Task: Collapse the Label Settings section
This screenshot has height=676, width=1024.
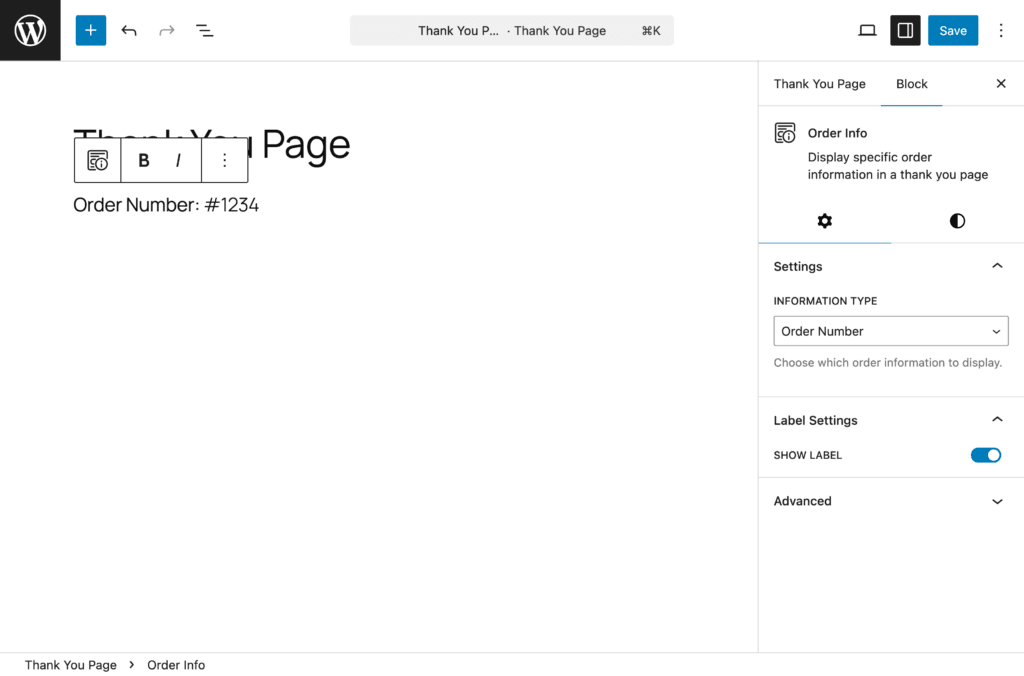Action: pos(996,420)
